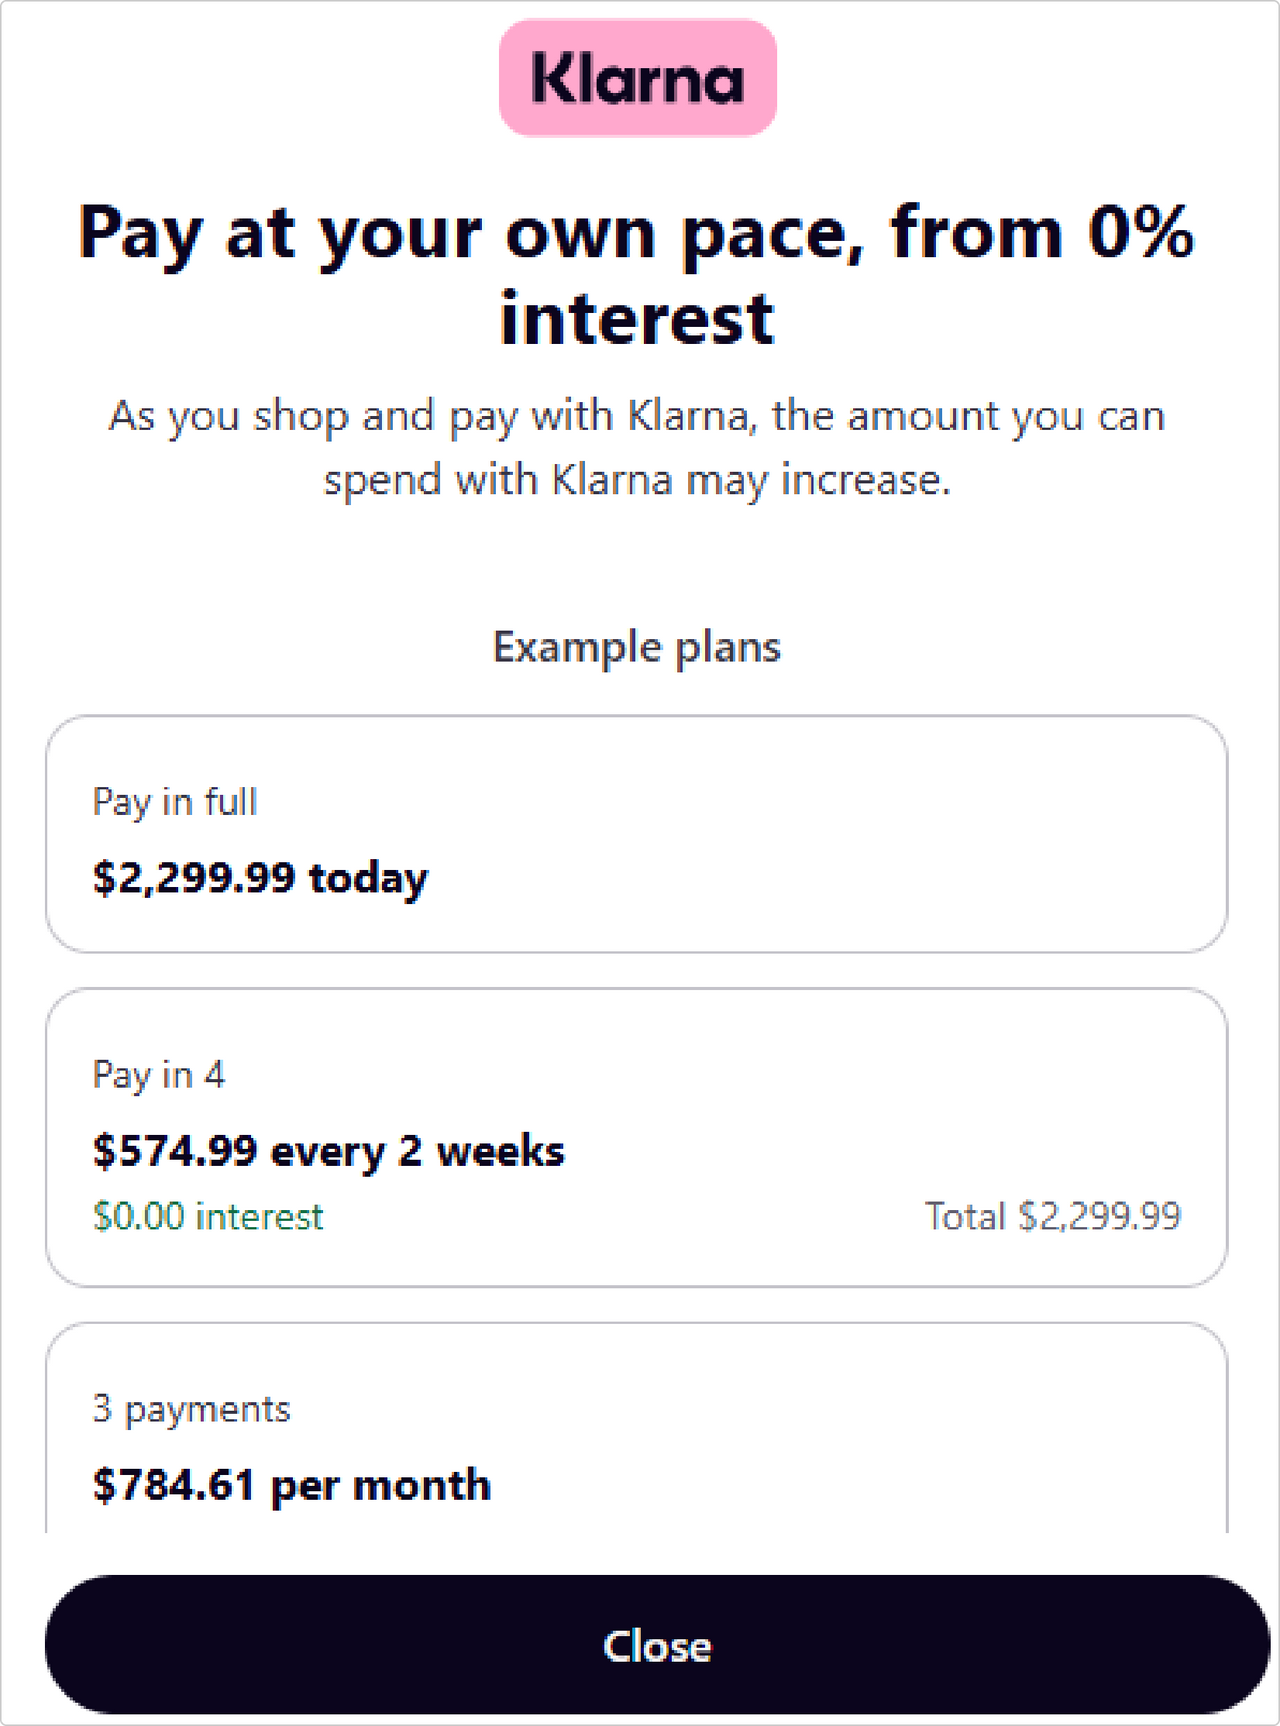Click the "$574.99 every 2 weeks" amount

[x=328, y=1151]
